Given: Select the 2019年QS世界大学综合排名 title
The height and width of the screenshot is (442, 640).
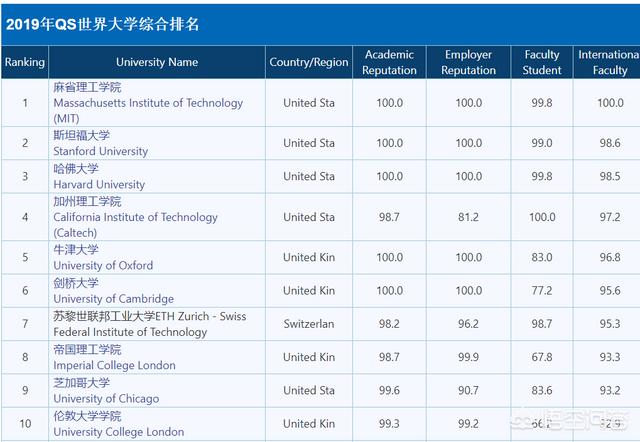Looking at the screenshot, I should click(x=102, y=24).
